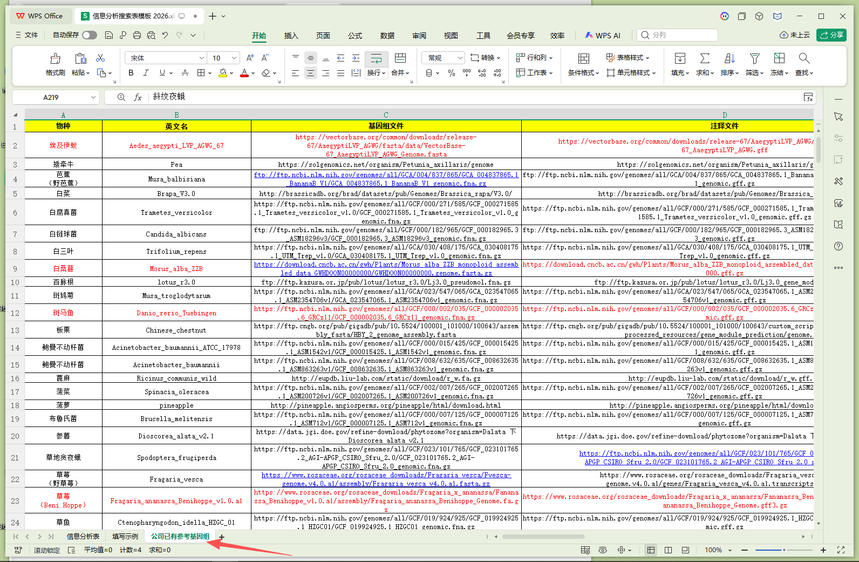Image resolution: width=859 pixels, height=562 pixels.
Task: Toggle Wrap Text (换行) button
Action: (x=376, y=59)
